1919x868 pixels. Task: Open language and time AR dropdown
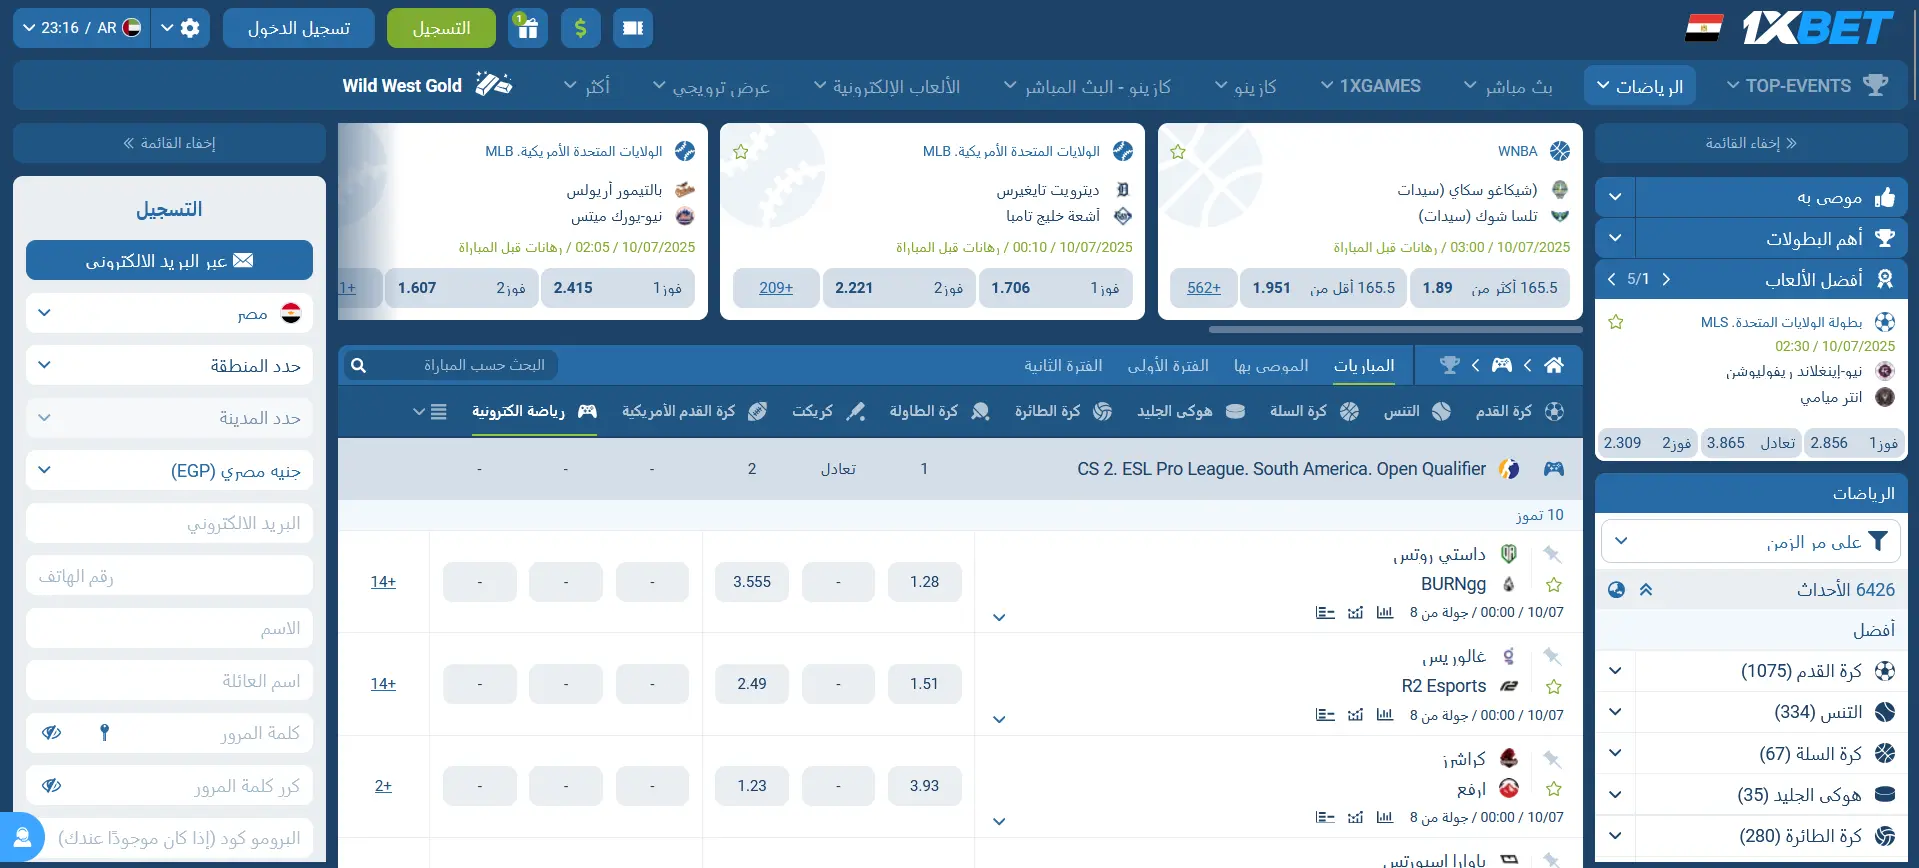point(82,28)
